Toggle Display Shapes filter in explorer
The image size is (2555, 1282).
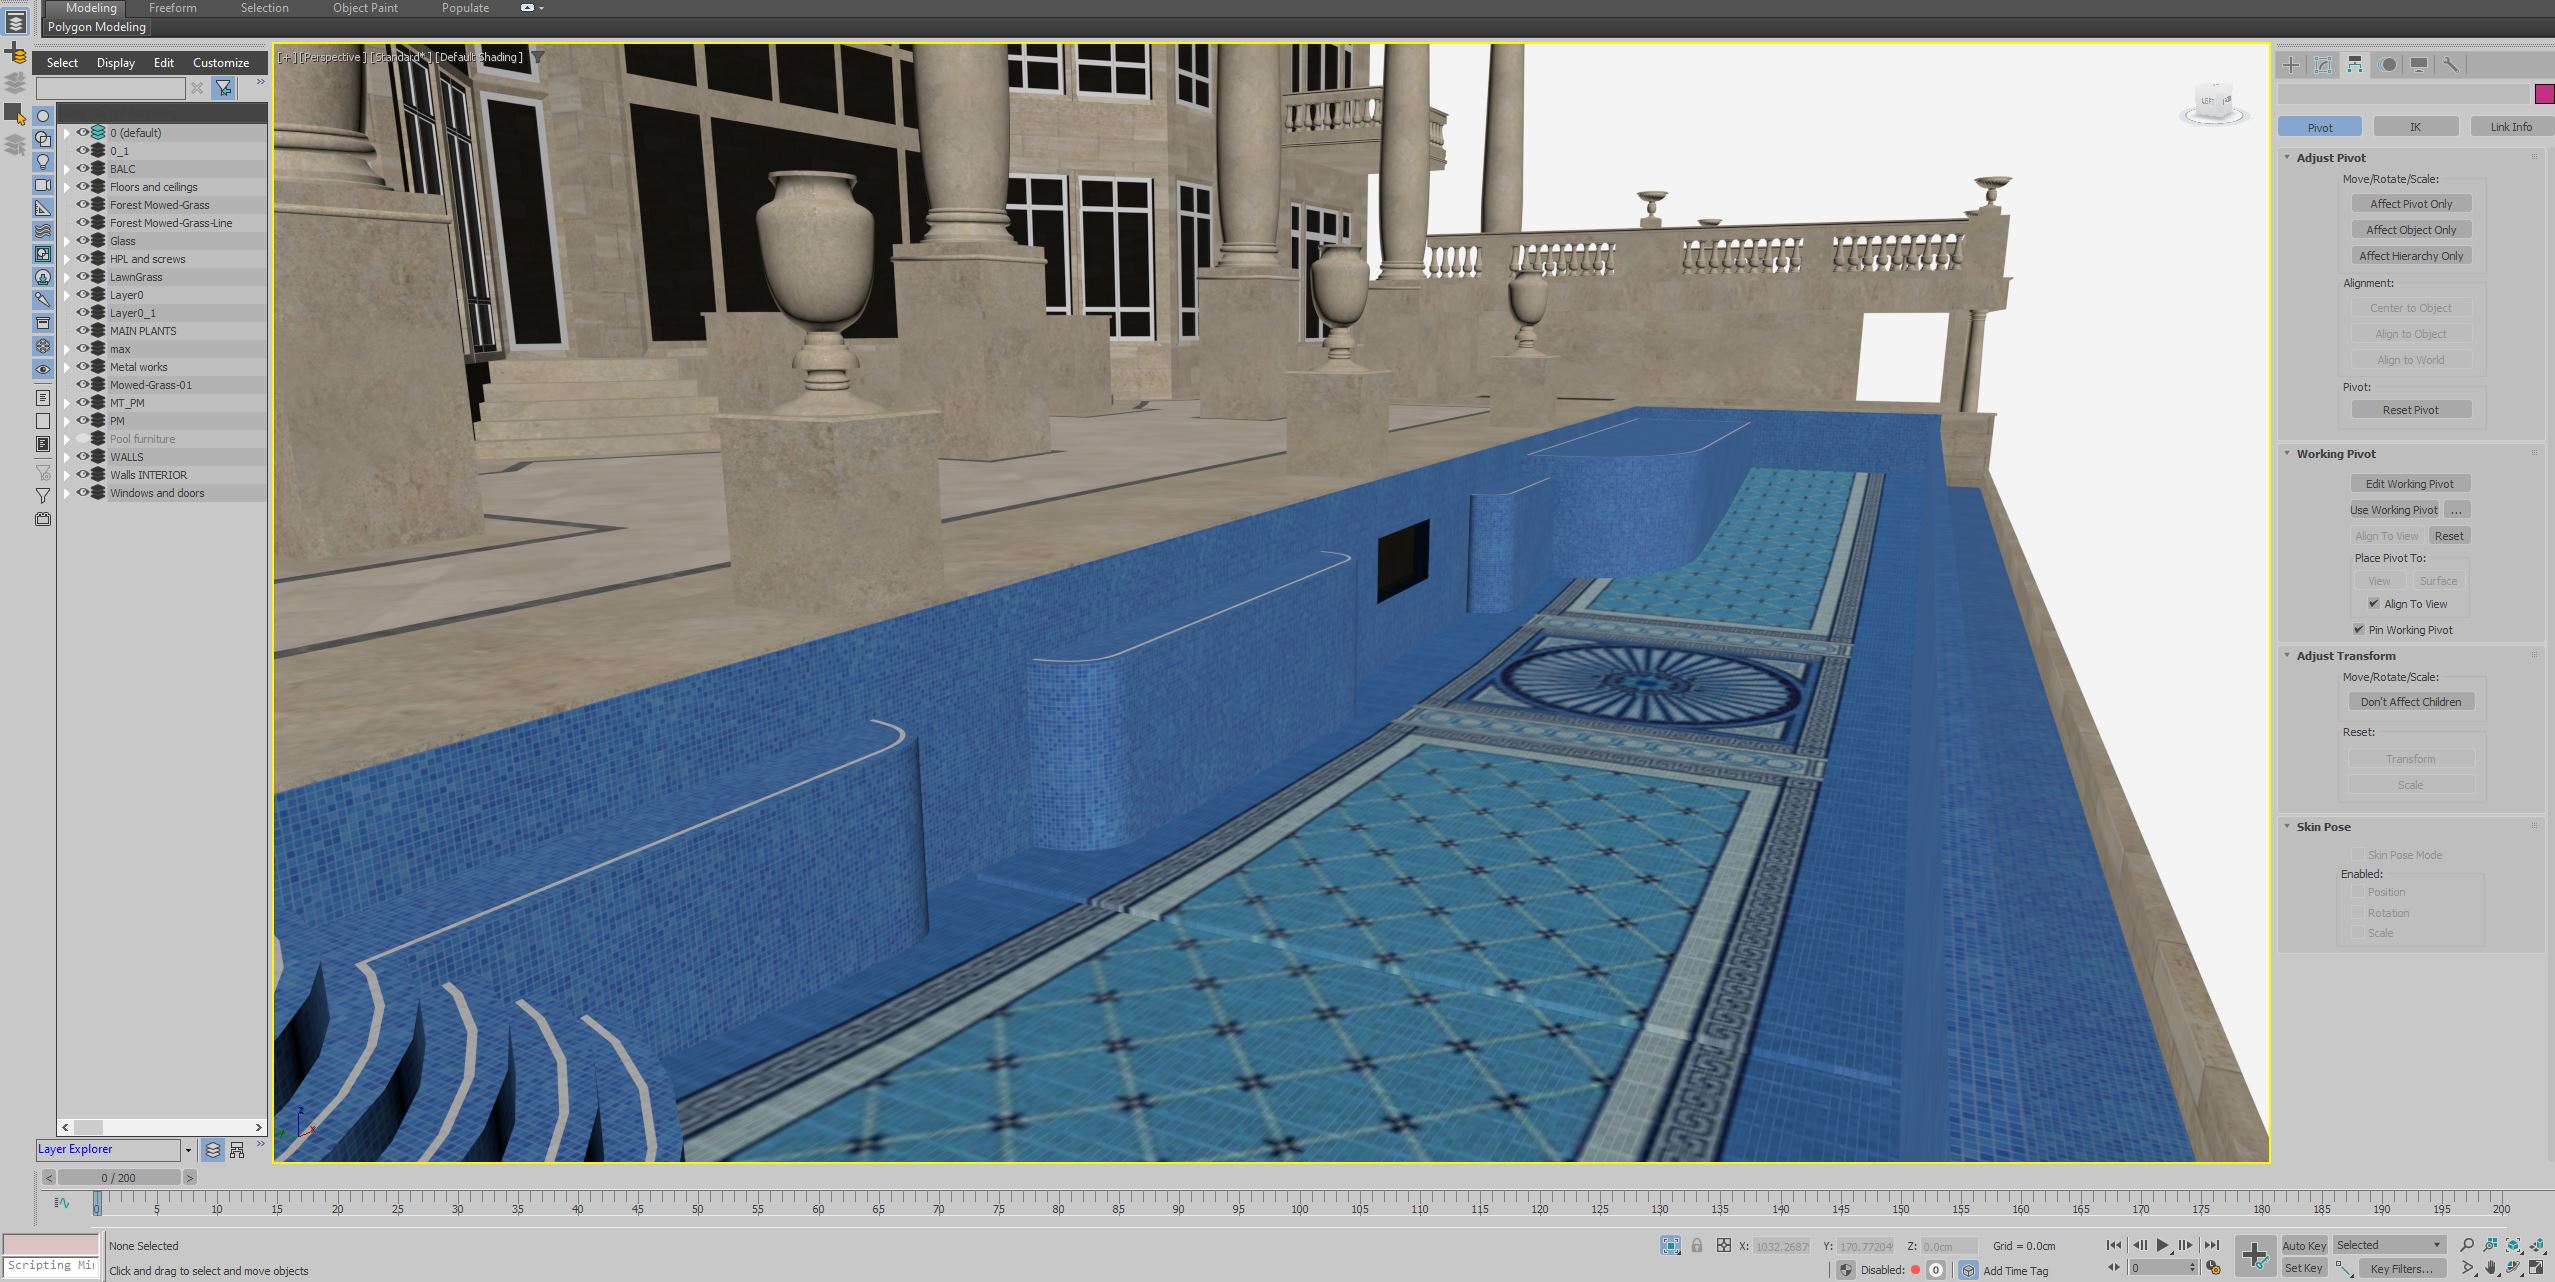[x=43, y=139]
